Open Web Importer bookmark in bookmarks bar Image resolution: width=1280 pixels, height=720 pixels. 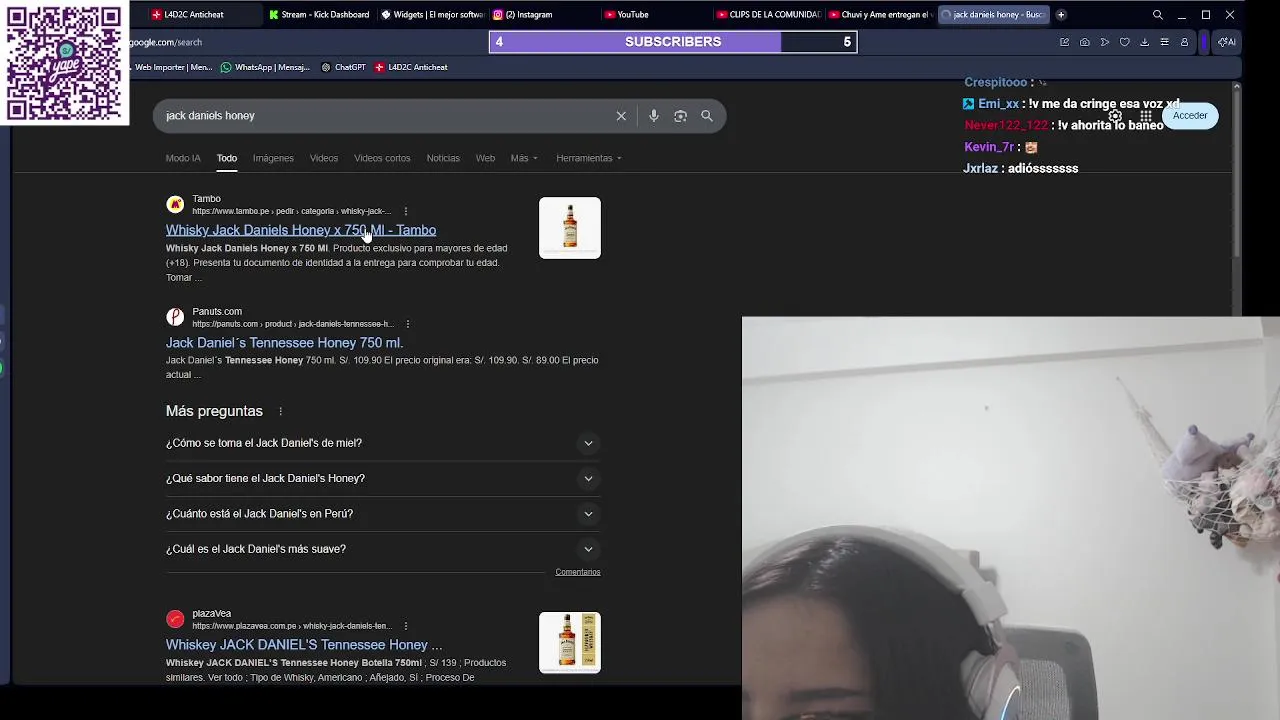[172, 67]
